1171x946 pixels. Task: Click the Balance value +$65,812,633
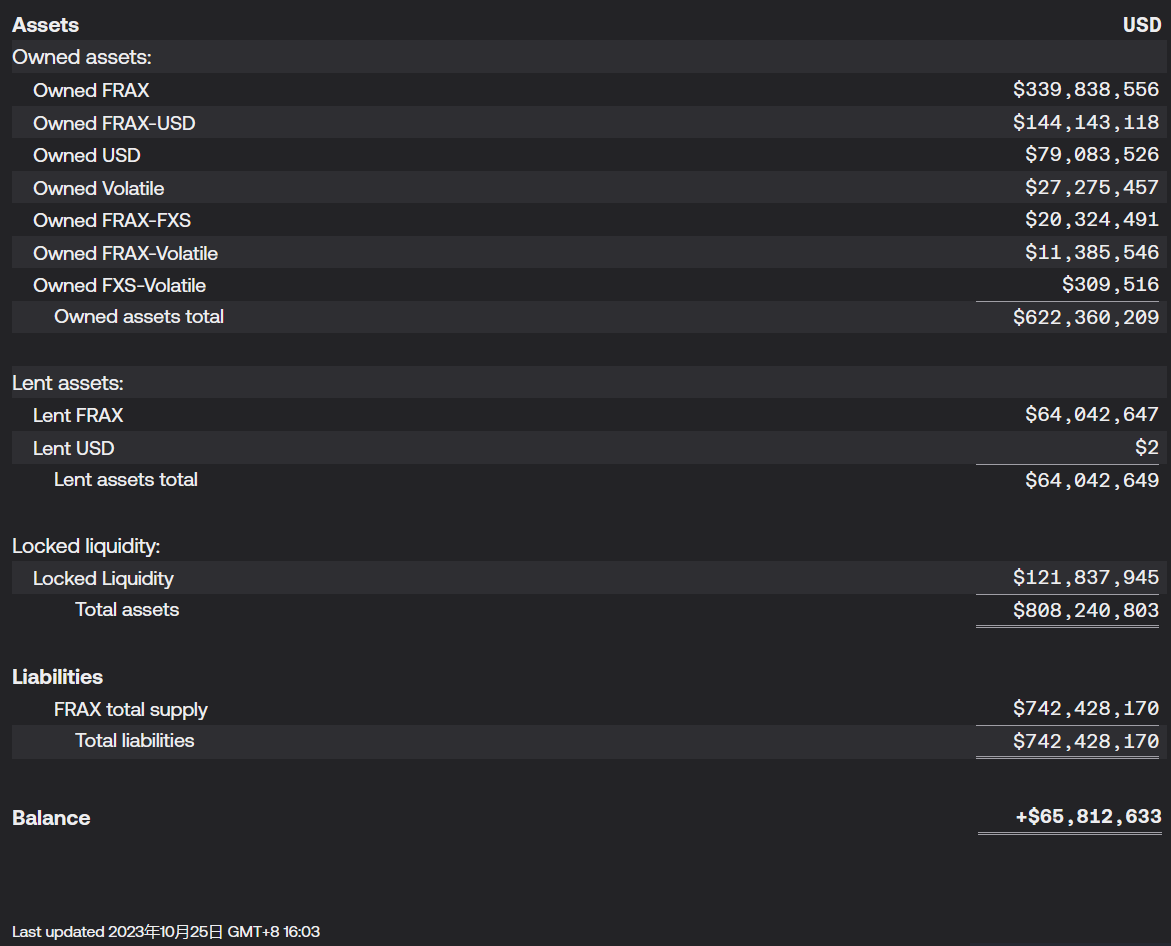1088,817
